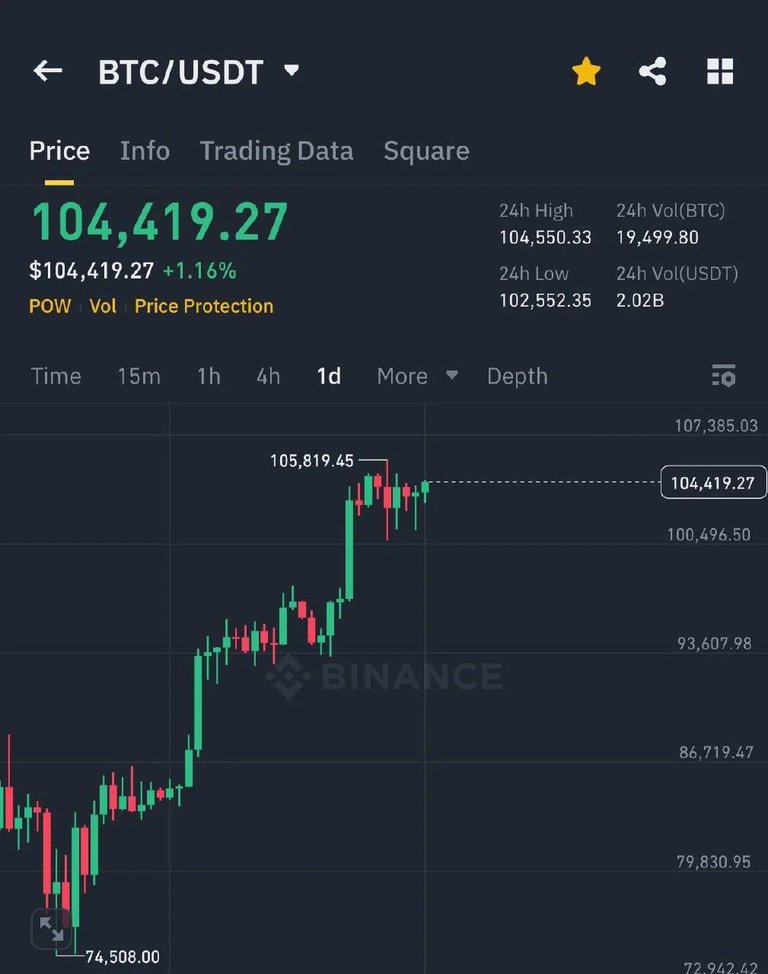Open the More timeframes dropdown
Viewport: 768px width, 974px height.
(x=417, y=376)
